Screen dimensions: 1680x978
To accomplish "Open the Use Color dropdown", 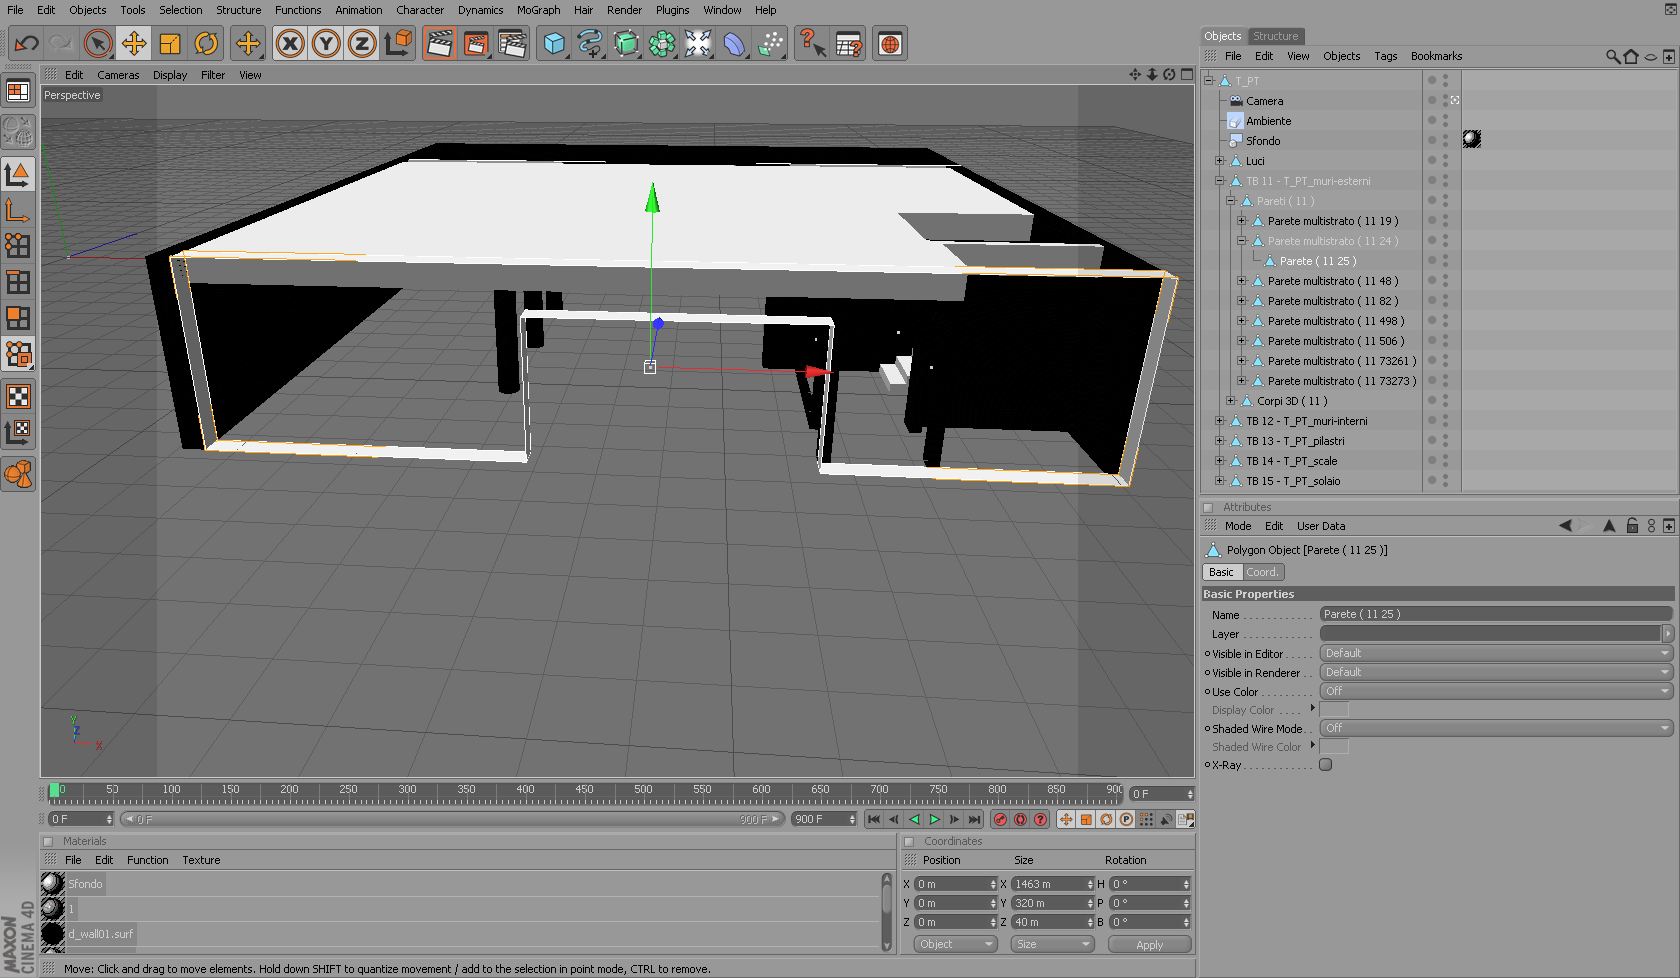I will [1496, 691].
